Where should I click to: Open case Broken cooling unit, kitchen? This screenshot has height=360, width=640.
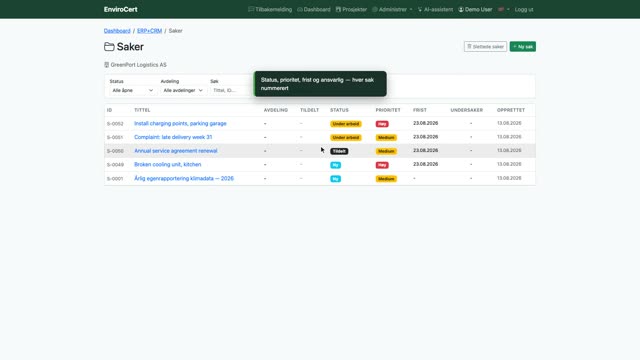pyautogui.click(x=167, y=164)
